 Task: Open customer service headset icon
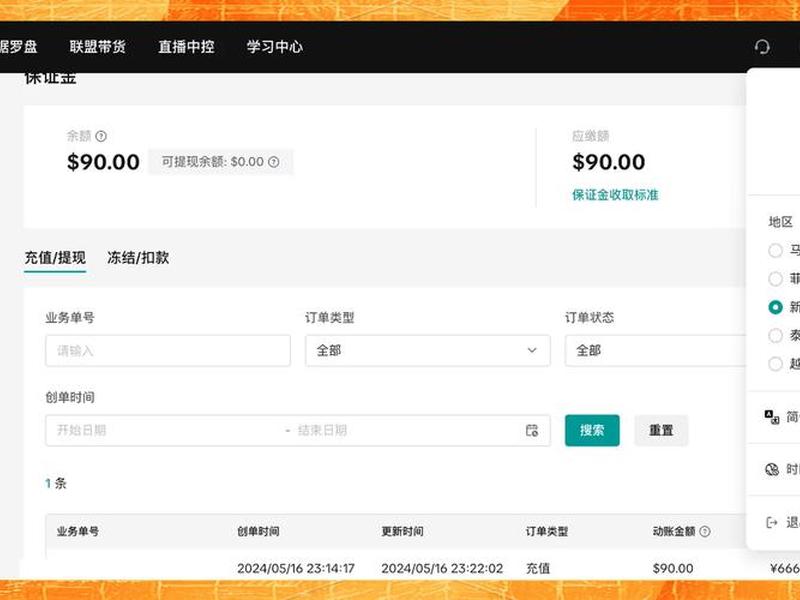point(762,47)
